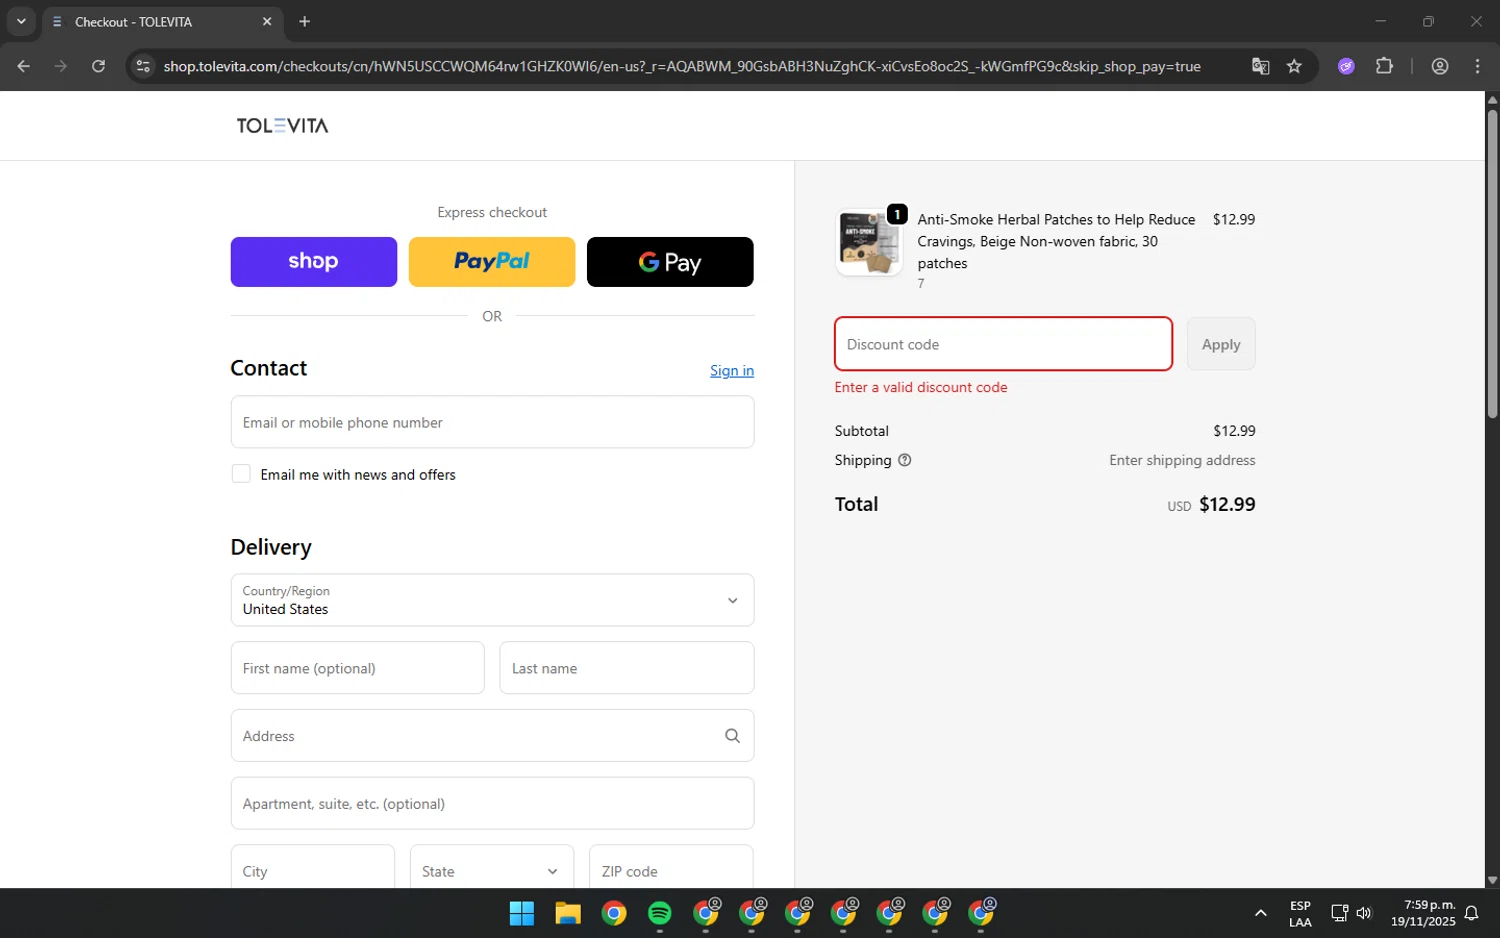The width and height of the screenshot is (1500, 938).
Task: Open Chrome three-dot menu
Action: pos(1477,66)
